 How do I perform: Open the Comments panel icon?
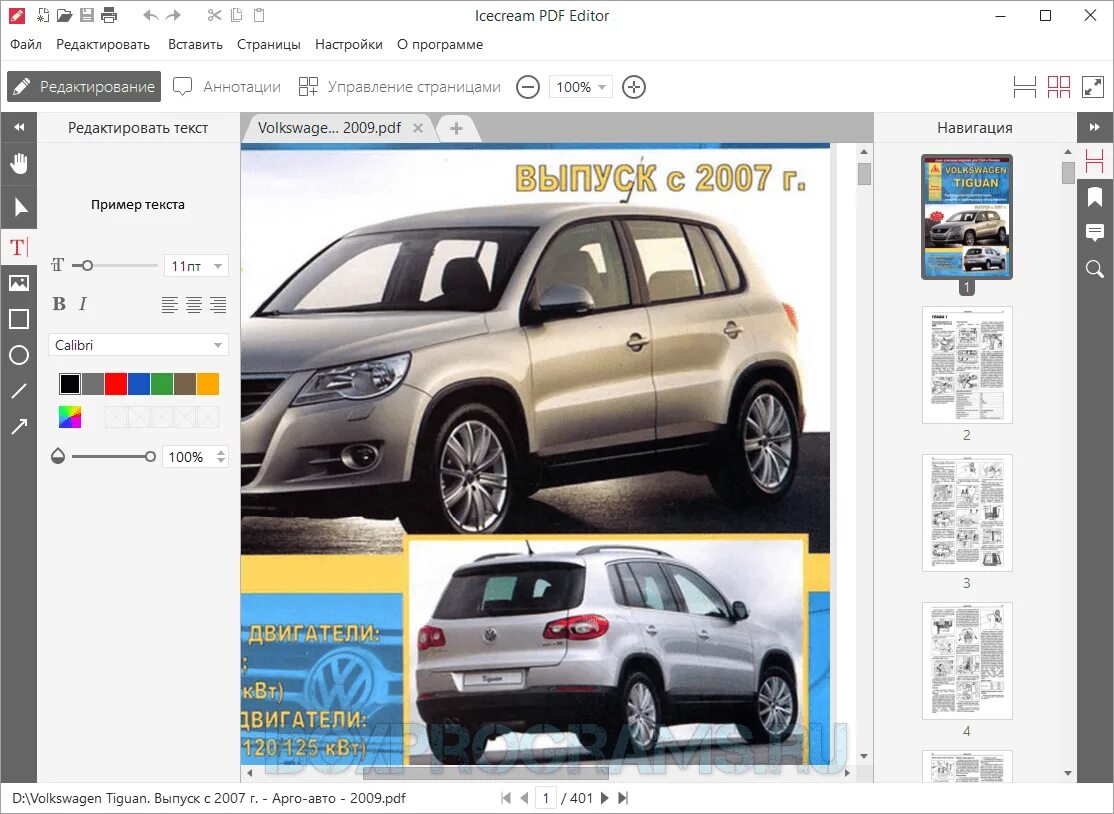(x=1095, y=232)
